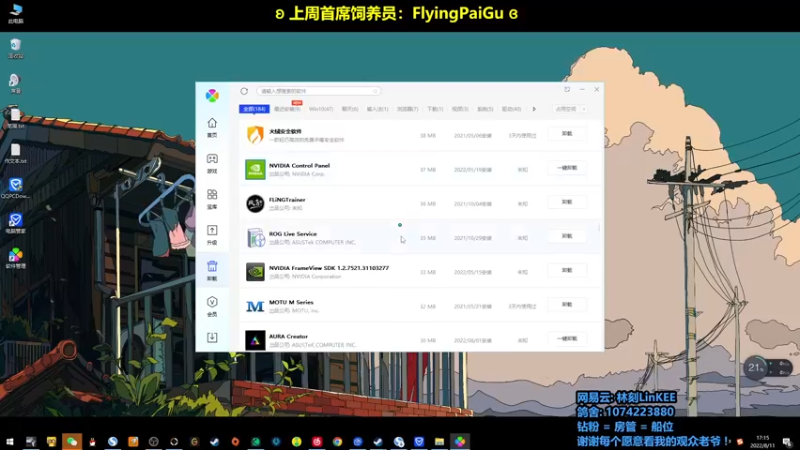The width and height of the screenshot is (800, 450).
Task: Open Google Chrome from the taskbar
Action: pyautogui.click(x=337, y=442)
